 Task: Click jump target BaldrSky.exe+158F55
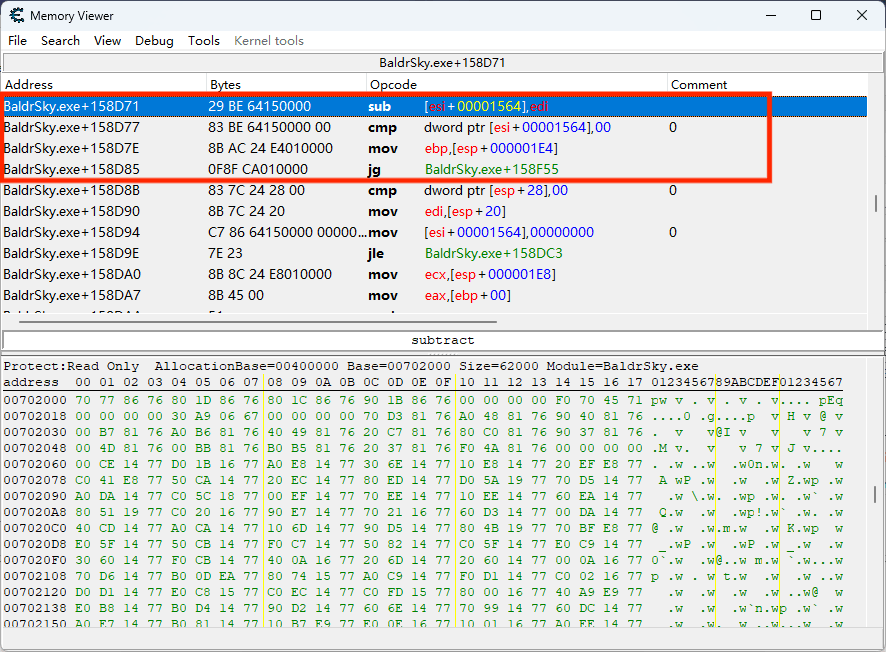[492, 169]
